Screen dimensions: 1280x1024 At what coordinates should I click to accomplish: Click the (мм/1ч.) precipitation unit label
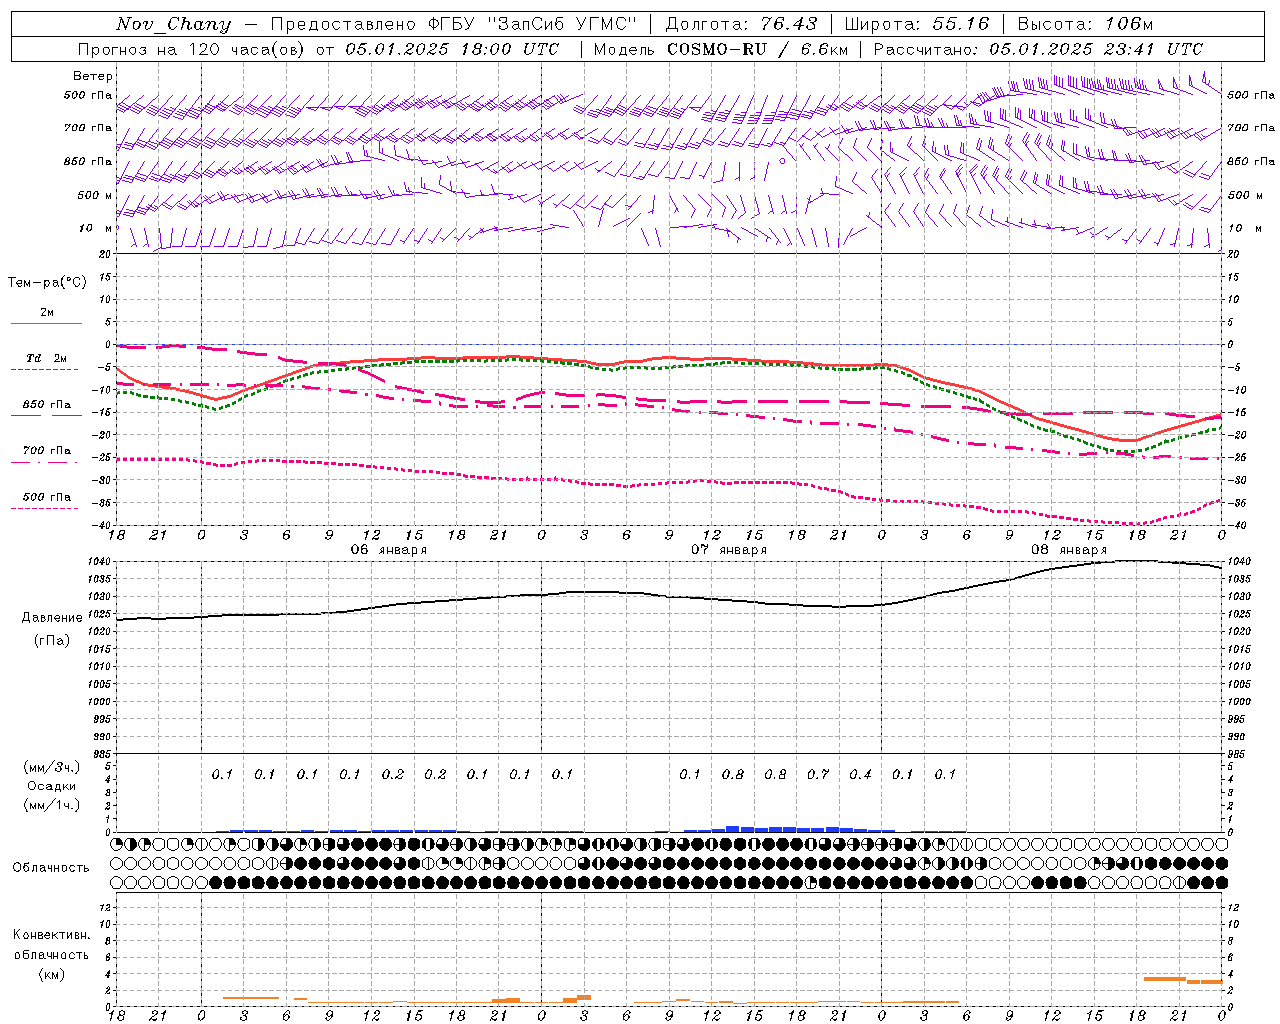point(52,805)
